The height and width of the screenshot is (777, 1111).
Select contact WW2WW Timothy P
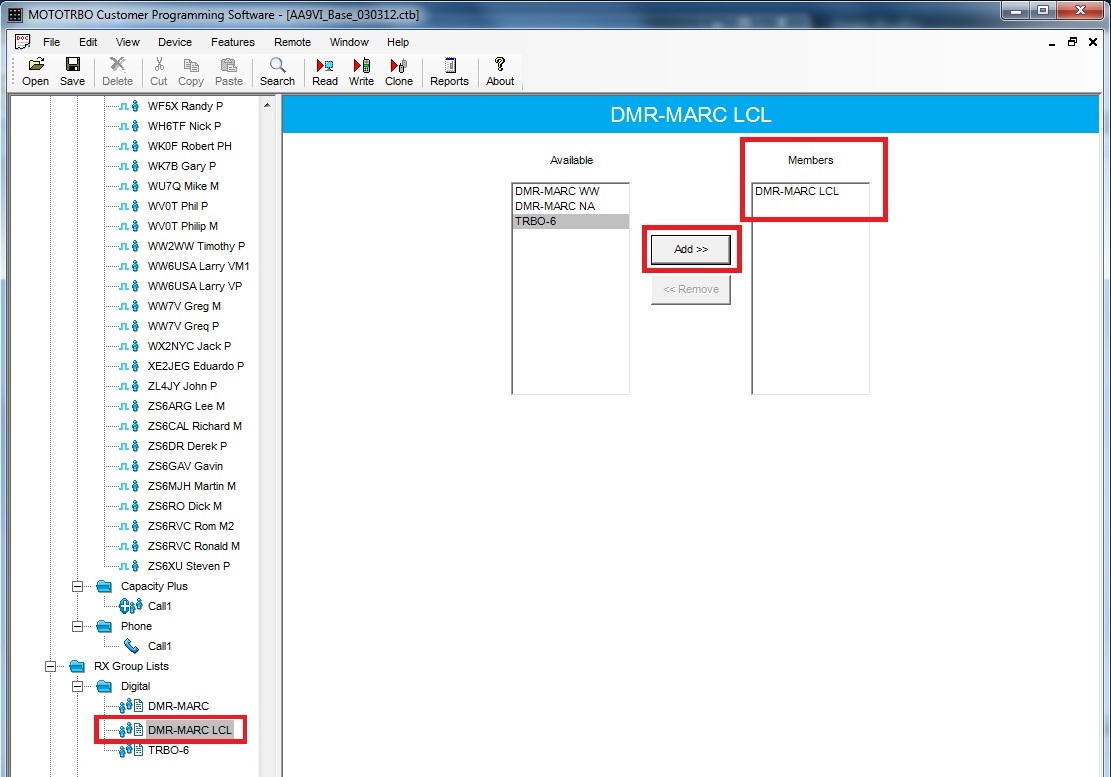196,246
